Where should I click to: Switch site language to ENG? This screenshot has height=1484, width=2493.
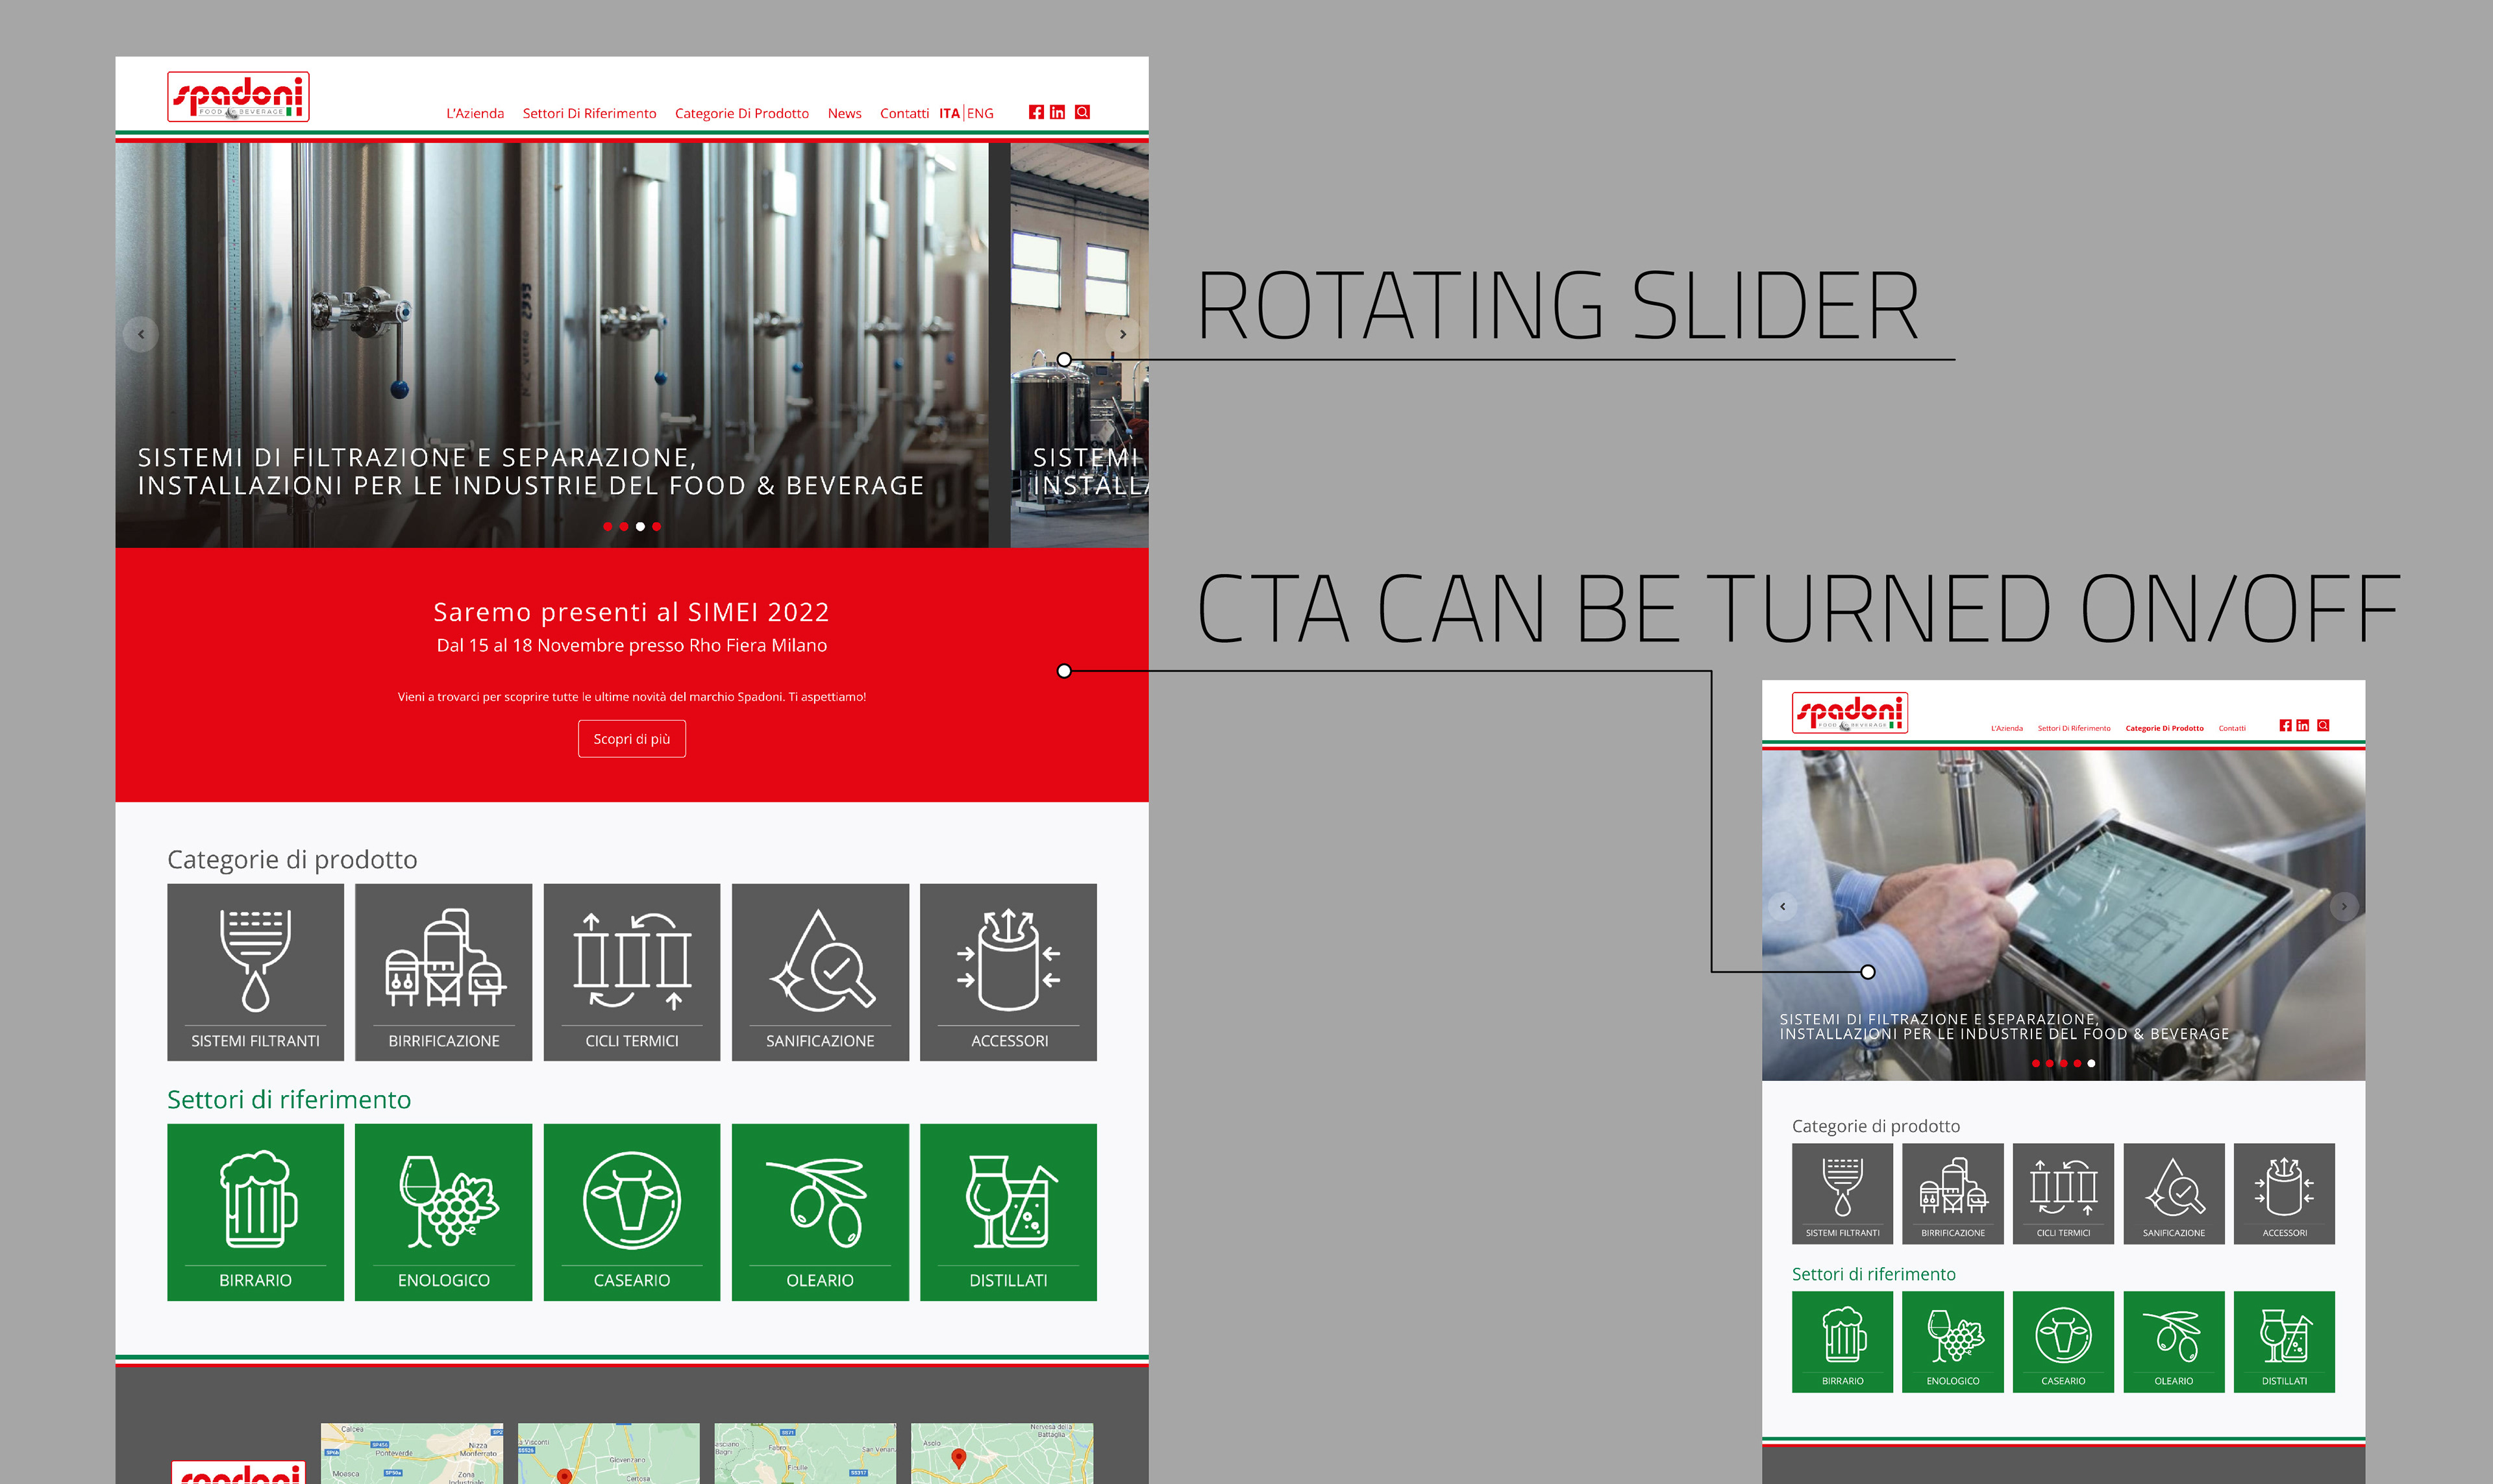[x=980, y=113]
